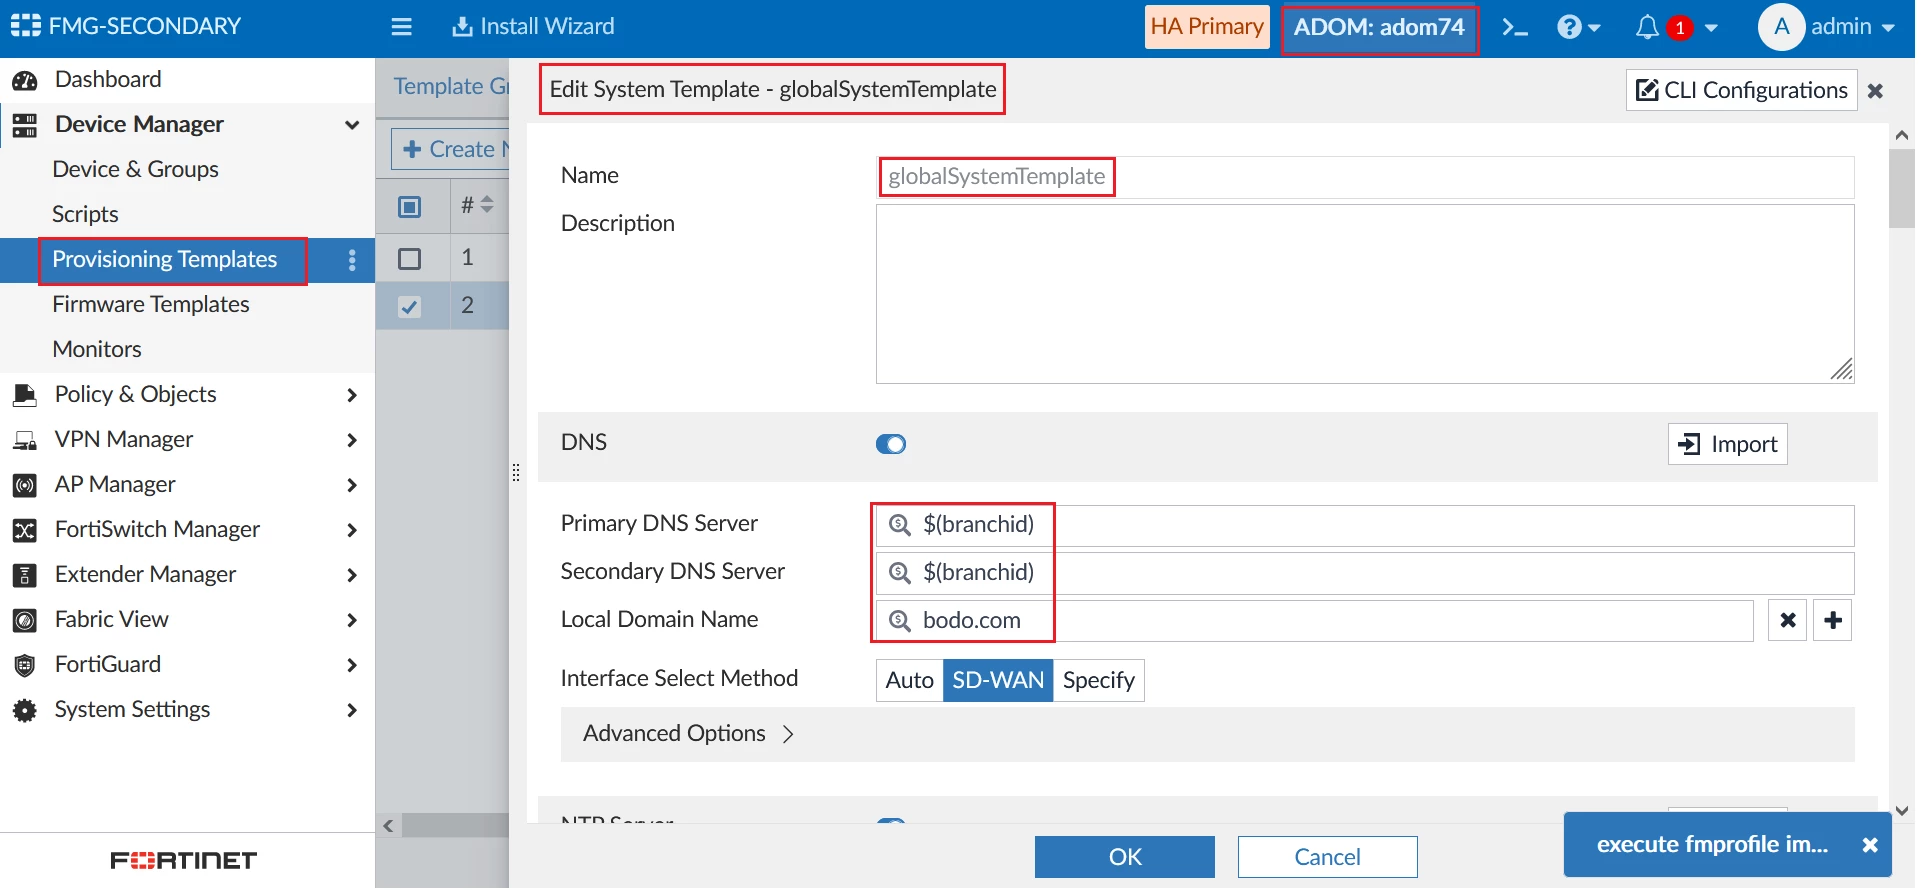Screen dimensions: 1922x890
Task: Click the admin avatar icon
Action: coord(1781,27)
